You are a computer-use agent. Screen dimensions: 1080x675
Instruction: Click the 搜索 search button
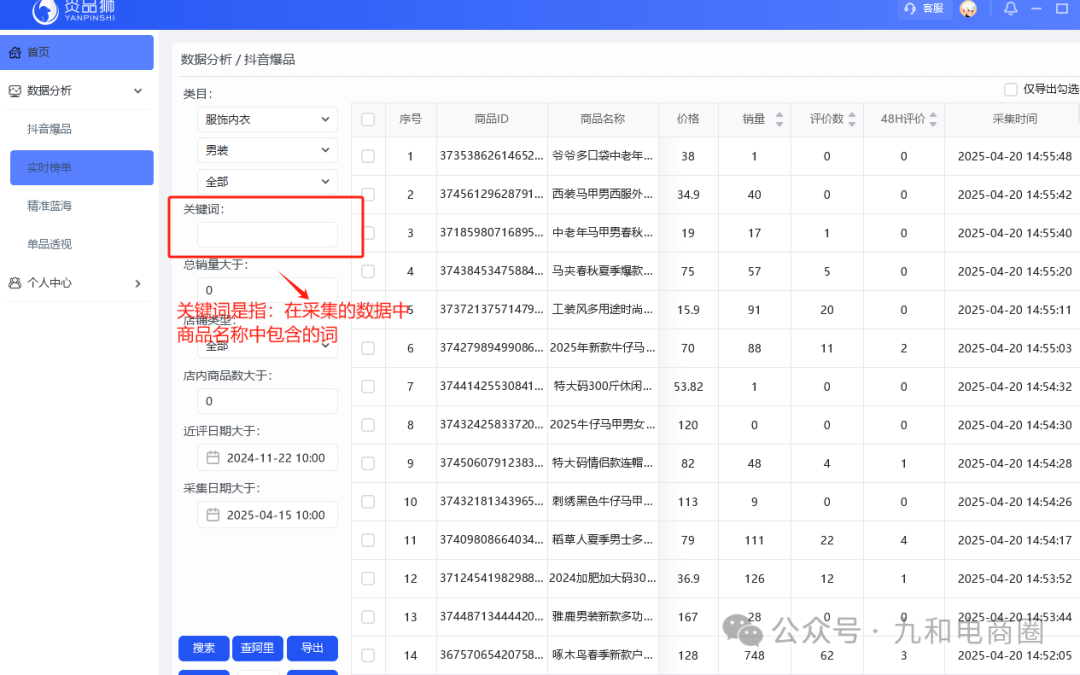point(203,648)
